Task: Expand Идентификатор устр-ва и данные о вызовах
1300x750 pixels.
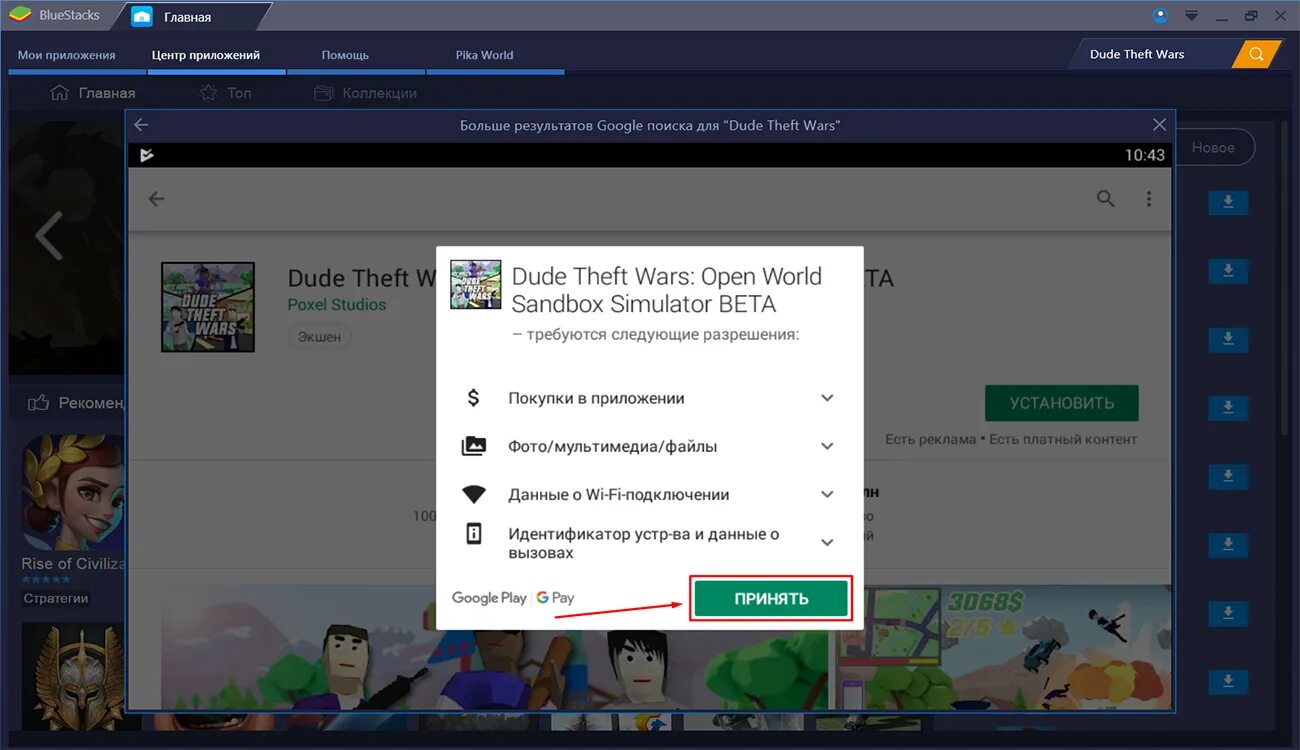Action: pos(827,542)
